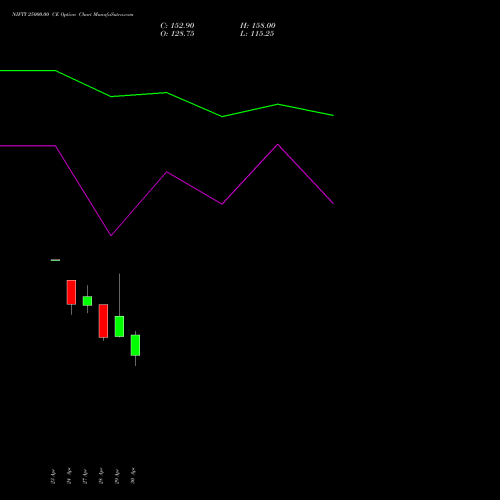500x500 pixels.
Task: Select the 28 Apr date label
Action: click(101, 476)
